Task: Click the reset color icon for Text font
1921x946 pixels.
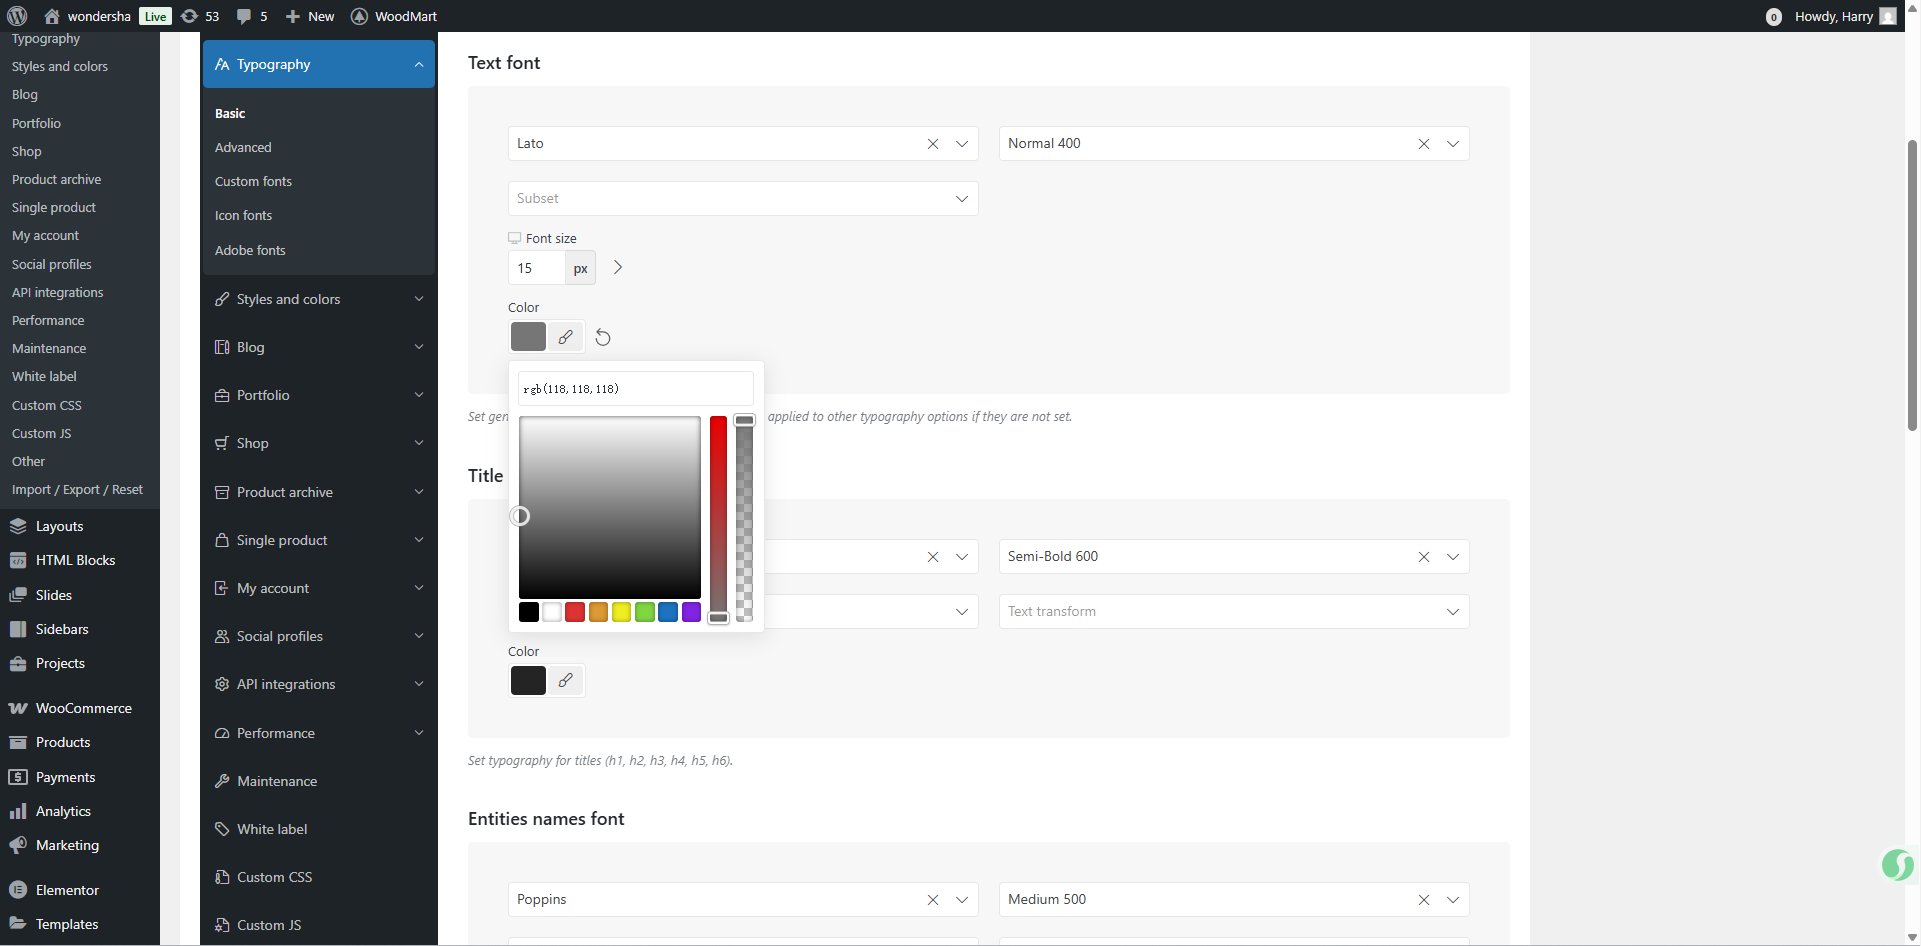Action: point(603,338)
